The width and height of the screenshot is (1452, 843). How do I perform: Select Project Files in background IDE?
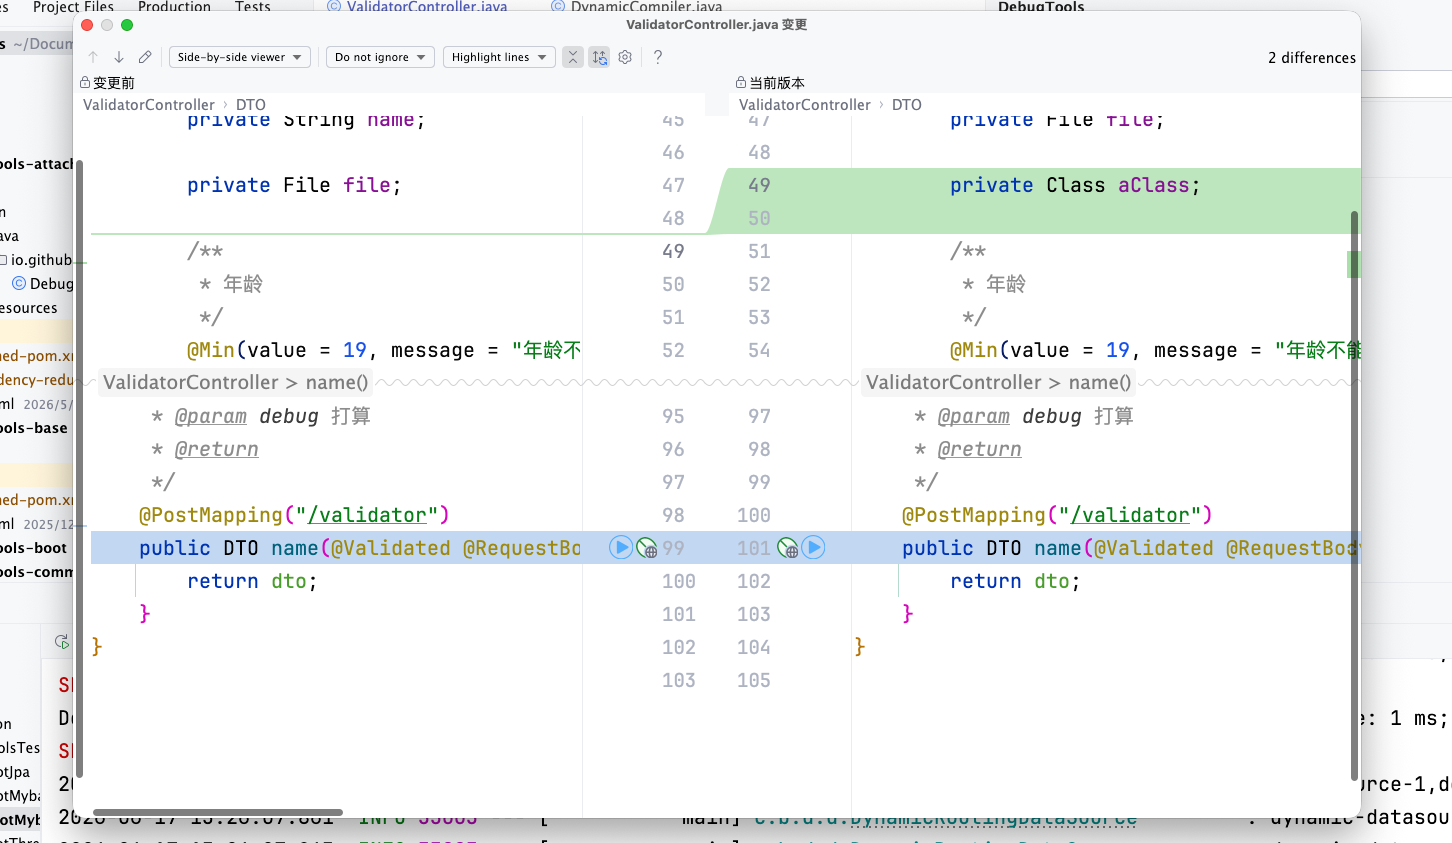73,6
